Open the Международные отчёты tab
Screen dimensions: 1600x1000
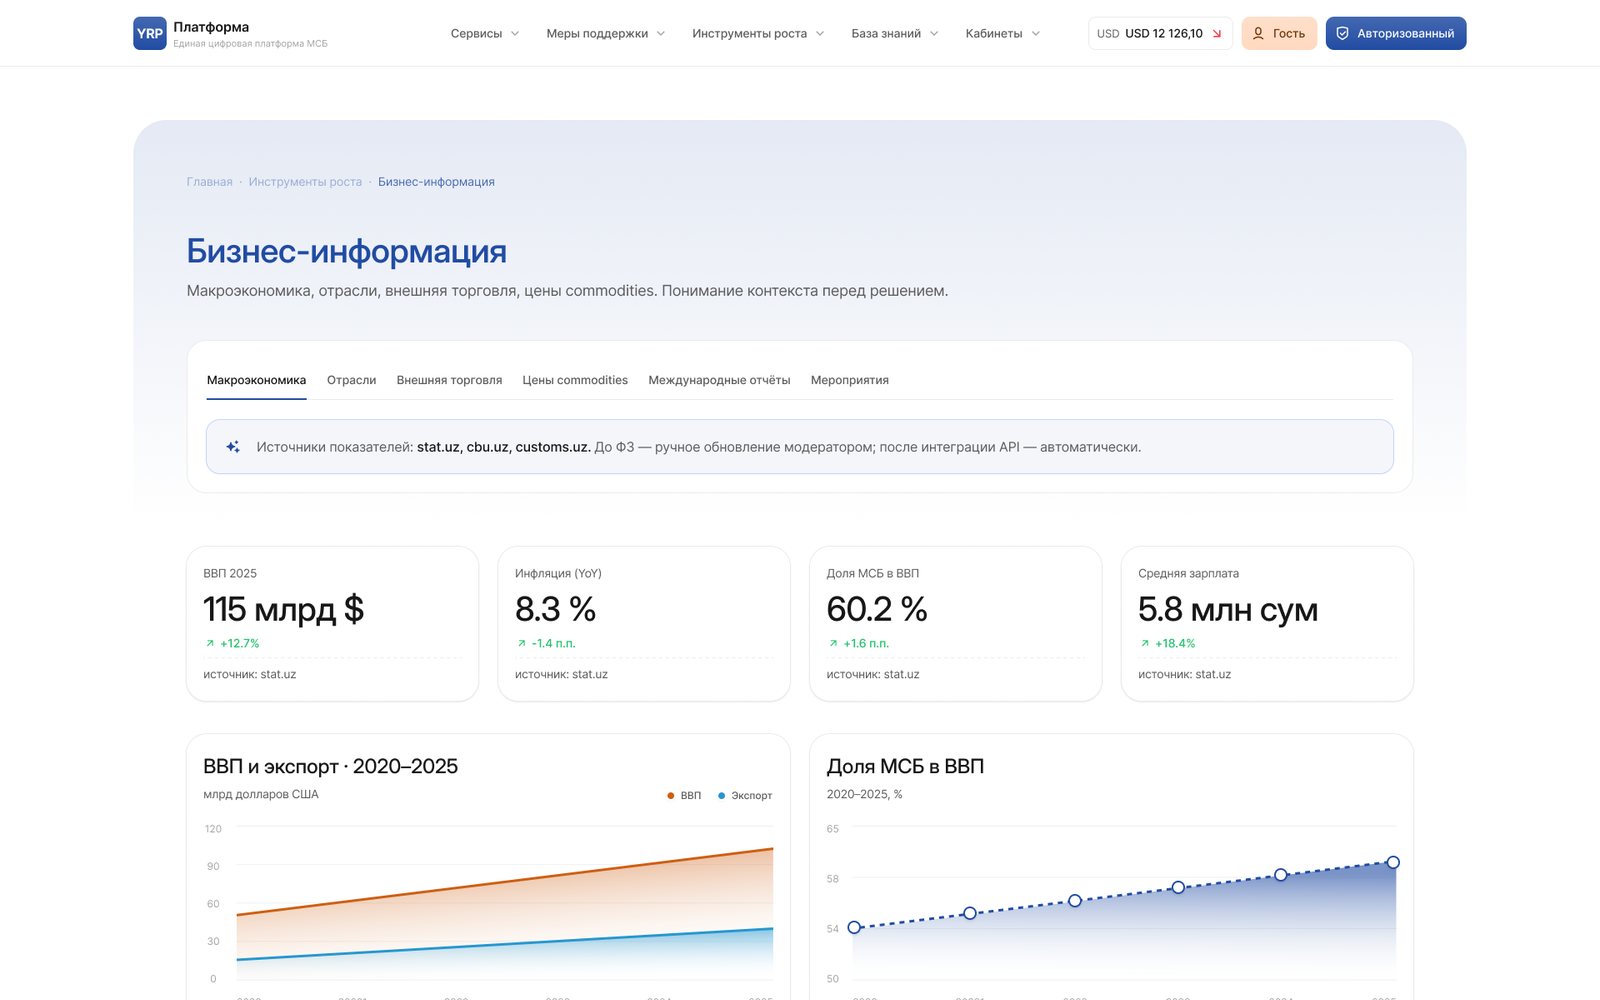point(719,380)
